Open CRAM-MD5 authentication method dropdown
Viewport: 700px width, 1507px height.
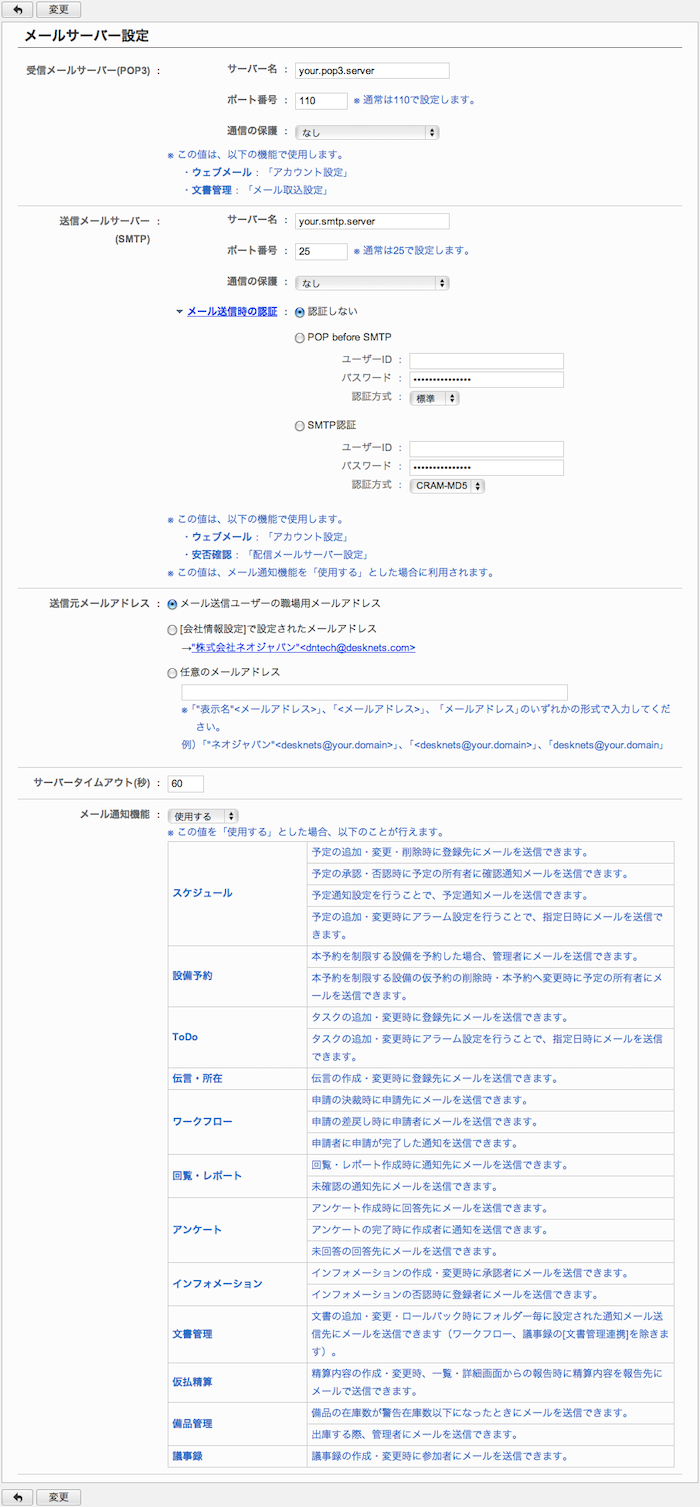pyautogui.click(x=448, y=485)
